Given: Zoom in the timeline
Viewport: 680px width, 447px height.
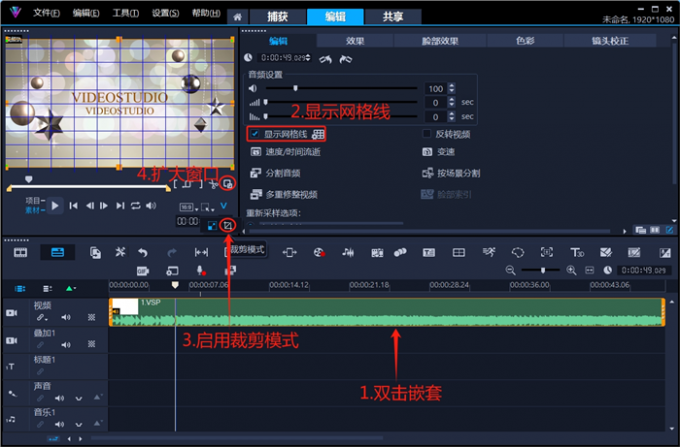Looking at the screenshot, I should point(571,271).
